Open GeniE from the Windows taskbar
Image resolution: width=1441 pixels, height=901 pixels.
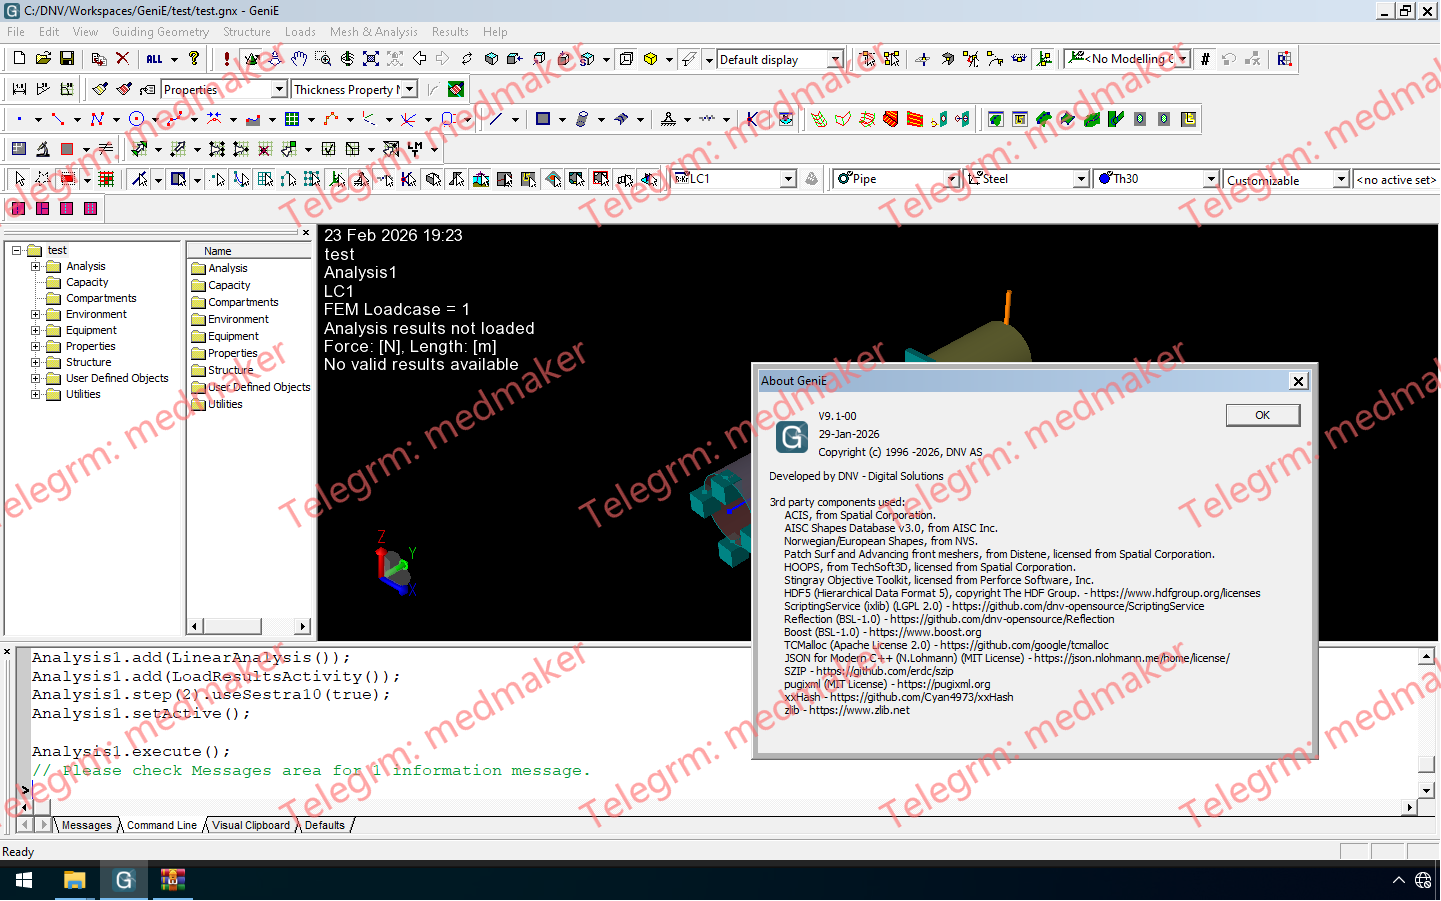tap(124, 880)
